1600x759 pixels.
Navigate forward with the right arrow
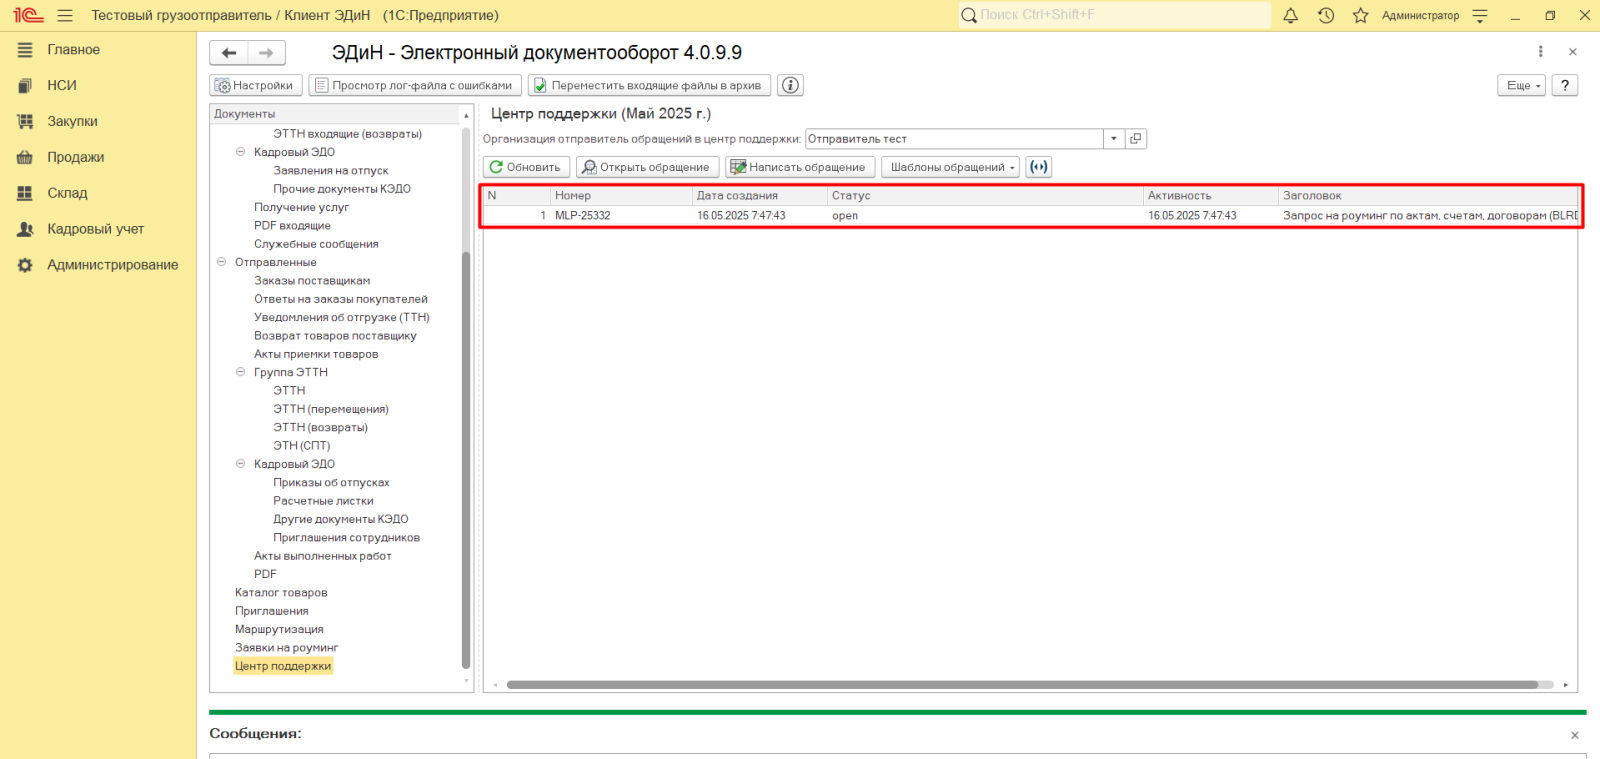click(x=266, y=53)
